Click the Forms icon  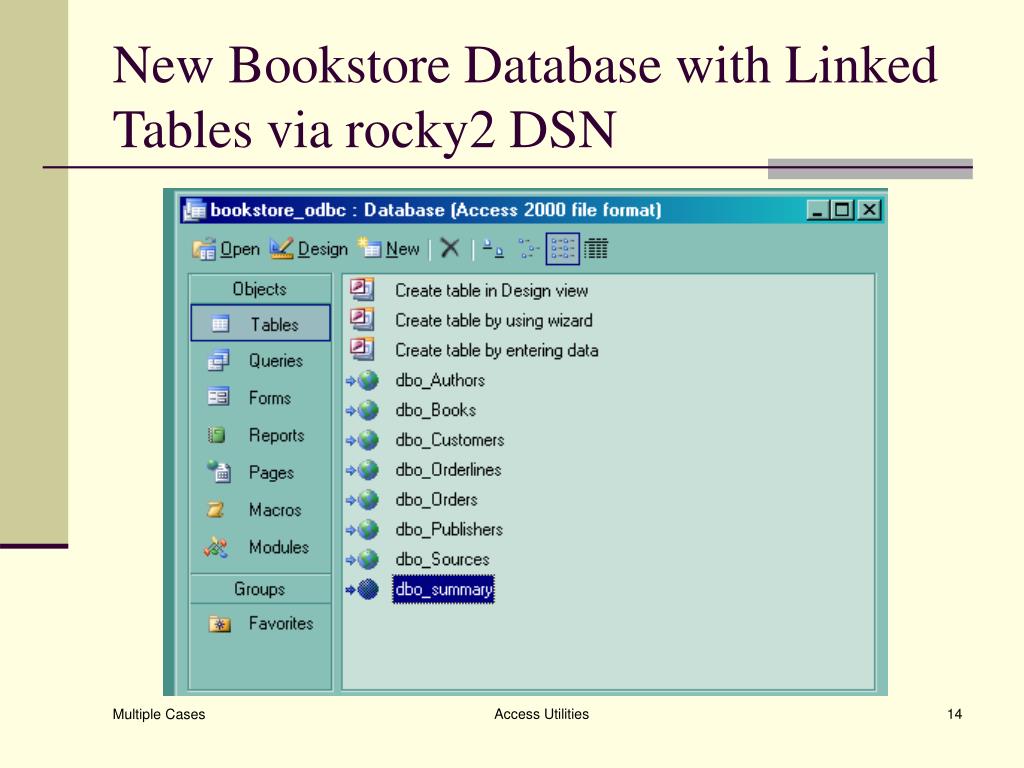click(x=218, y=397)
